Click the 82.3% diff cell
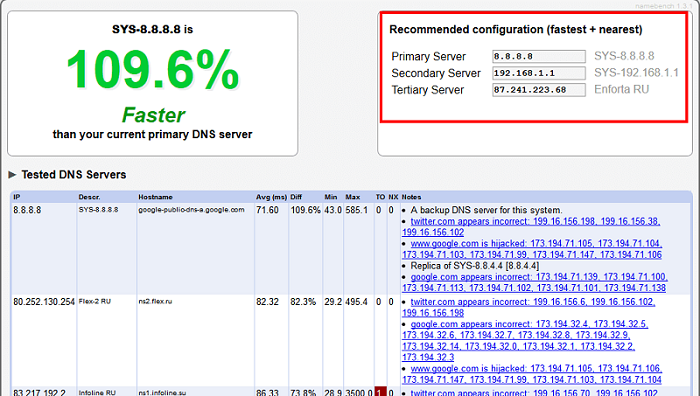Screen dimensions: 700x396 click(x=303, y=302)
